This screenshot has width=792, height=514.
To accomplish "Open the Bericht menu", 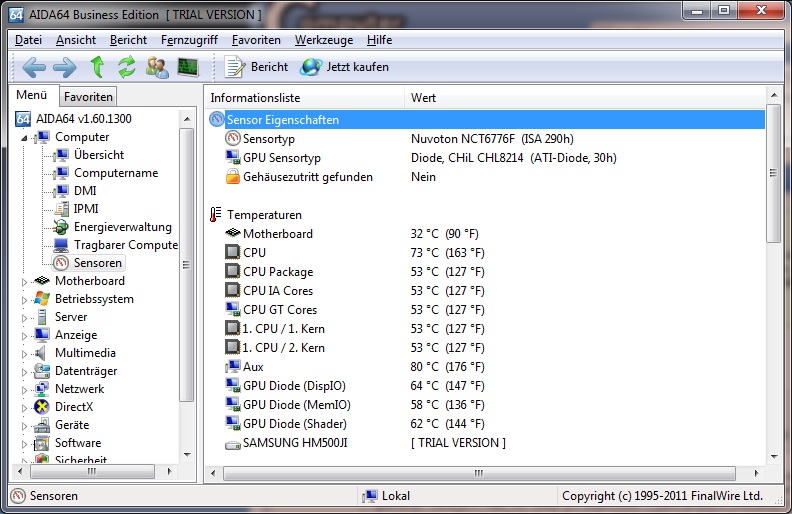I will [x=128, y=40].
